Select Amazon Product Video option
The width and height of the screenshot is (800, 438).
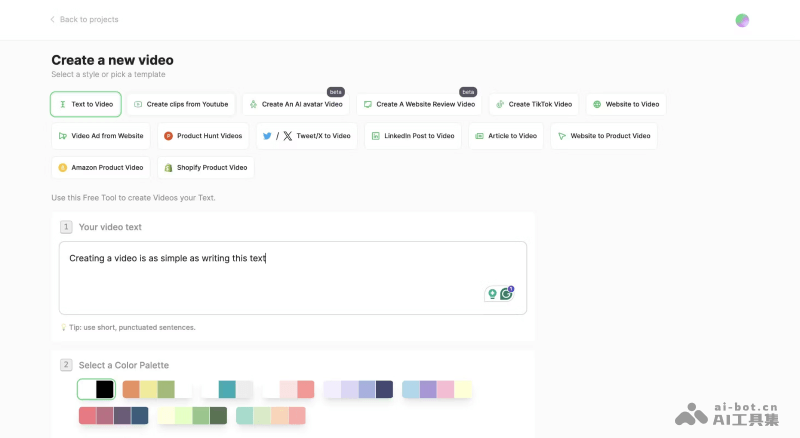tap(100, 167)
